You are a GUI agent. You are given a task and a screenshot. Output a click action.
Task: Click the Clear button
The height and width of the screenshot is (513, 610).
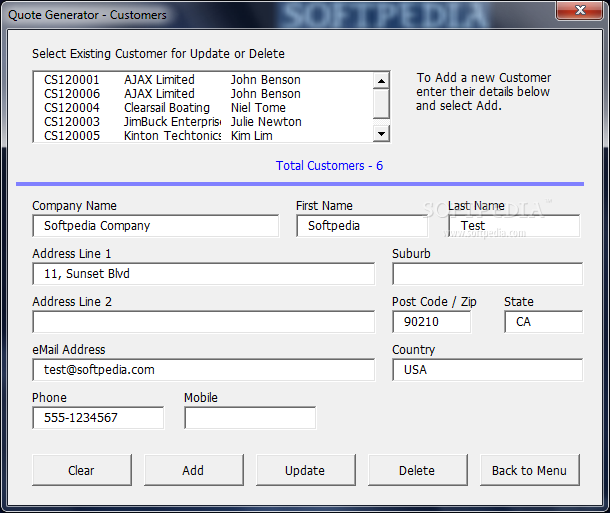pos(81,470)
